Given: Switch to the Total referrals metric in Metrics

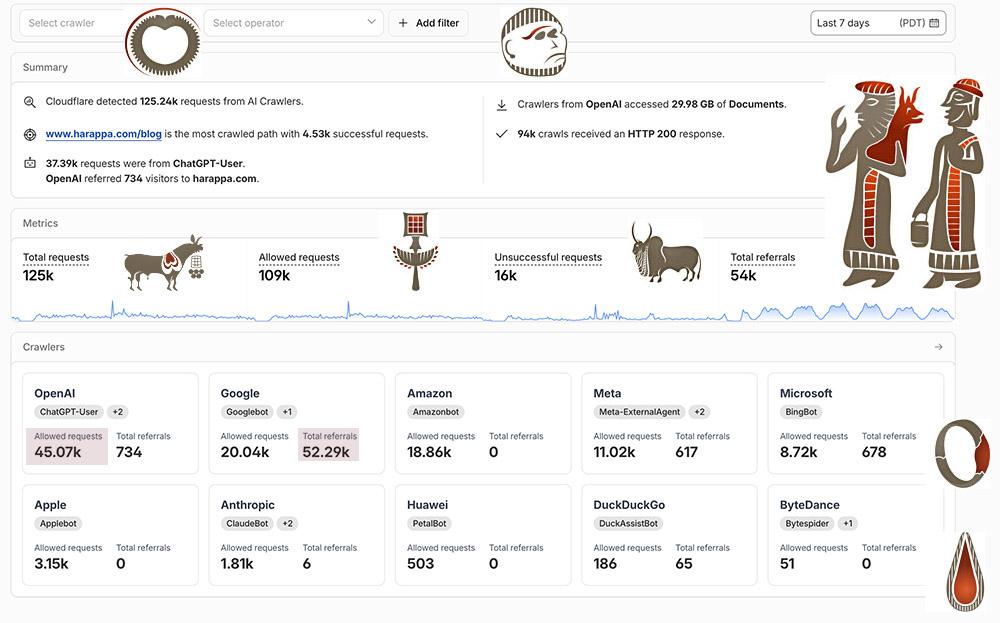Looking at the screenshot, I should point(763,258).
